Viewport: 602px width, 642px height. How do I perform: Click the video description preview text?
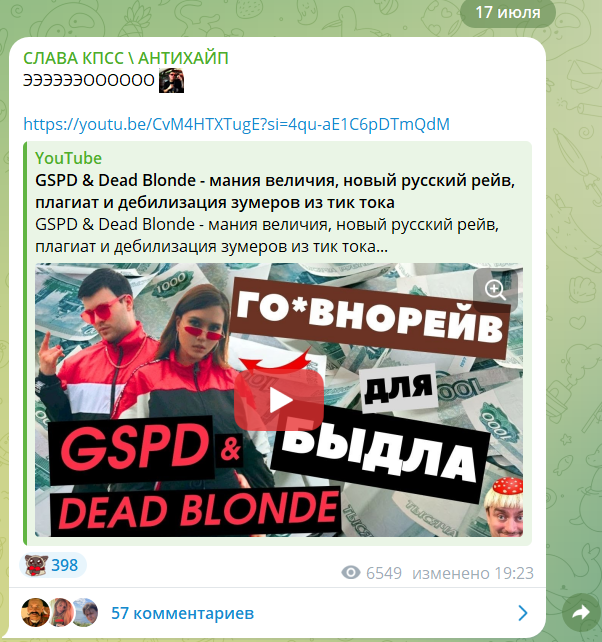click(267, 235)
